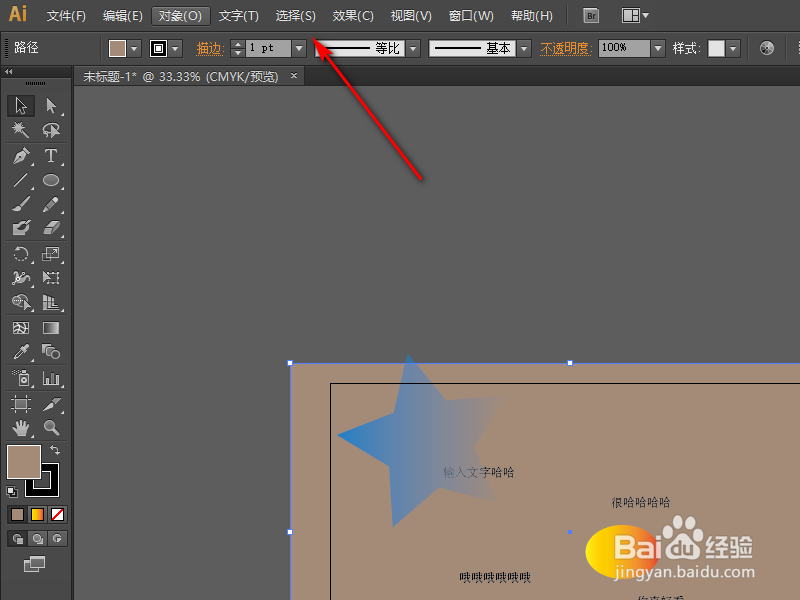Choose the Ellipse tool

tap(51, 180)
